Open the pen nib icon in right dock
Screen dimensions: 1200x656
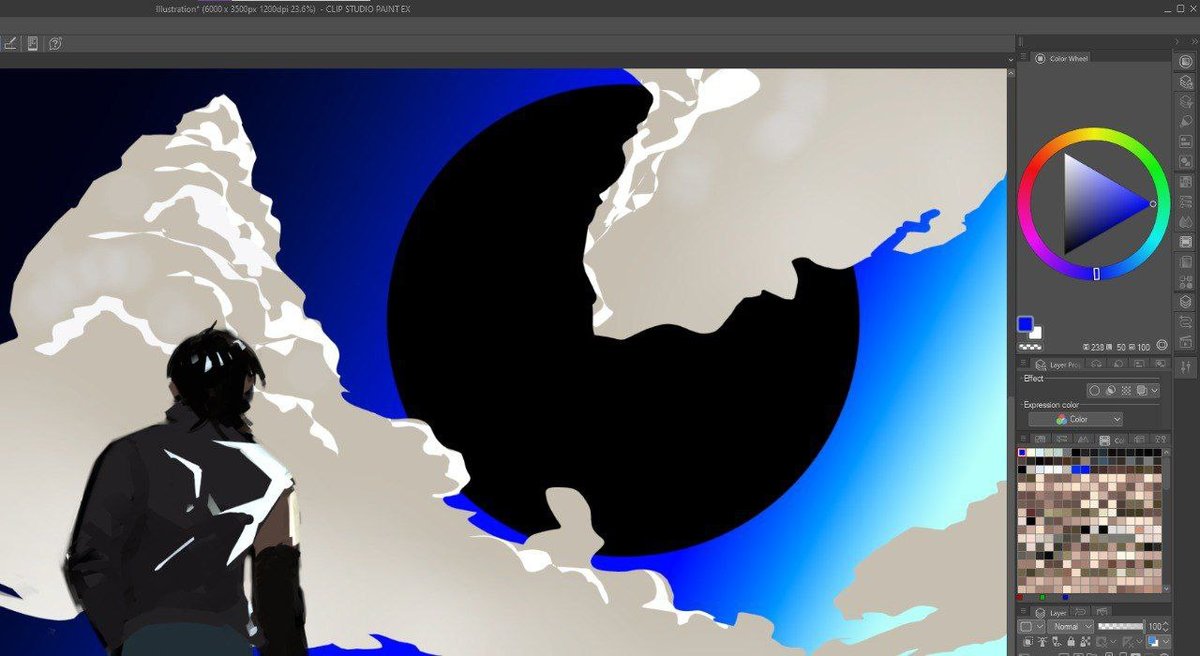pyautogui.click(x=1186, y=122)
